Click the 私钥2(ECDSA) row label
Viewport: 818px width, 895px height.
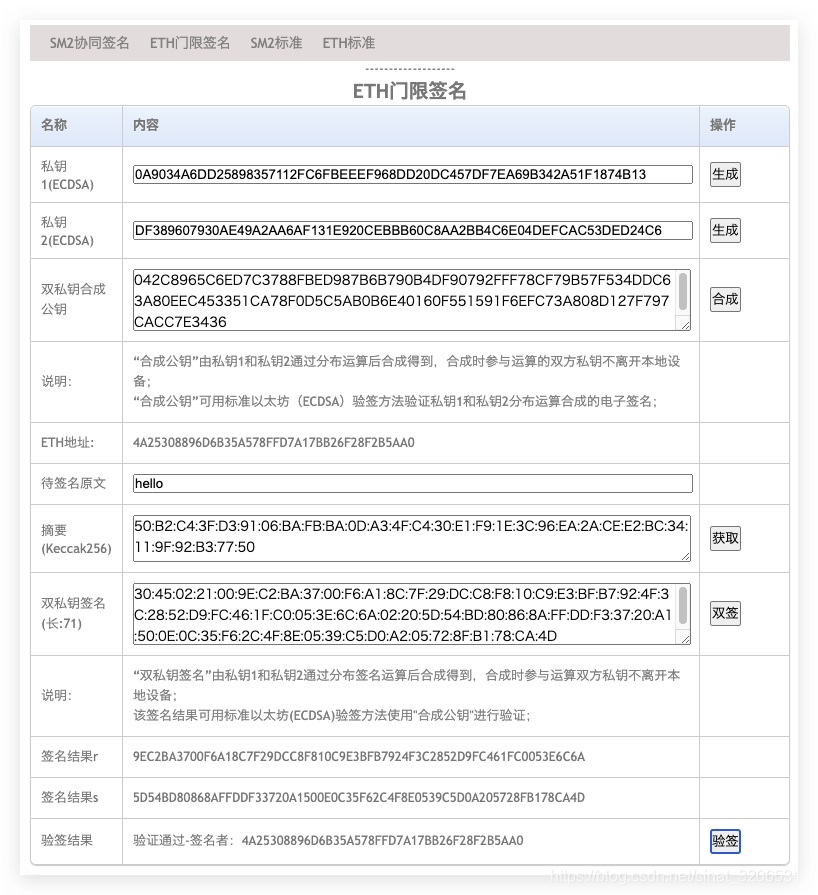(x=67, y=231)
